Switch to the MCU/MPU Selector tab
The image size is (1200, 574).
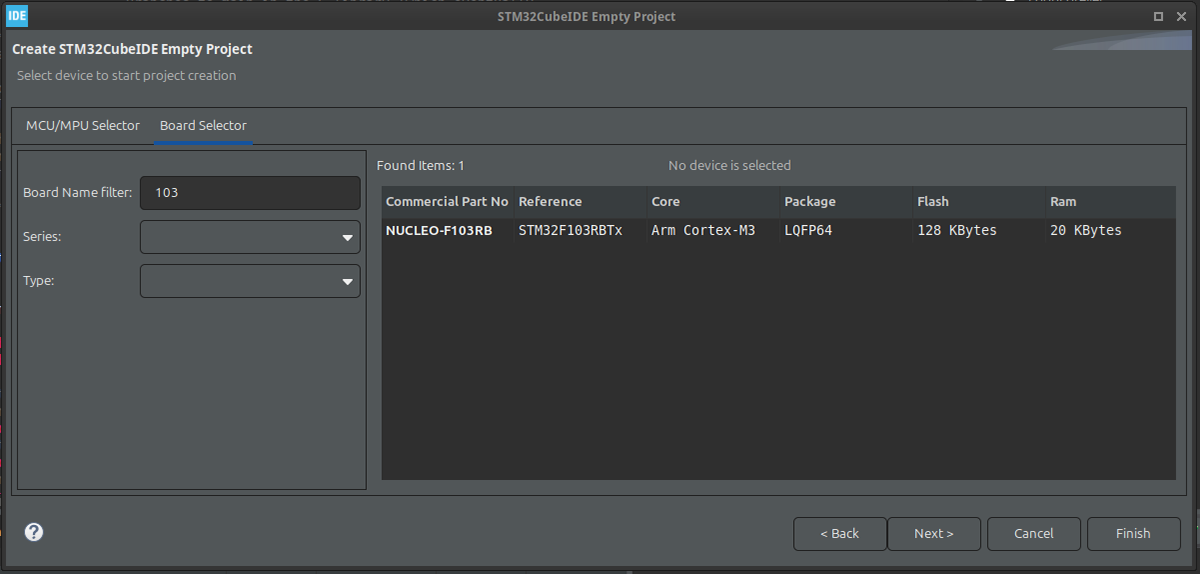pos(83,125)
